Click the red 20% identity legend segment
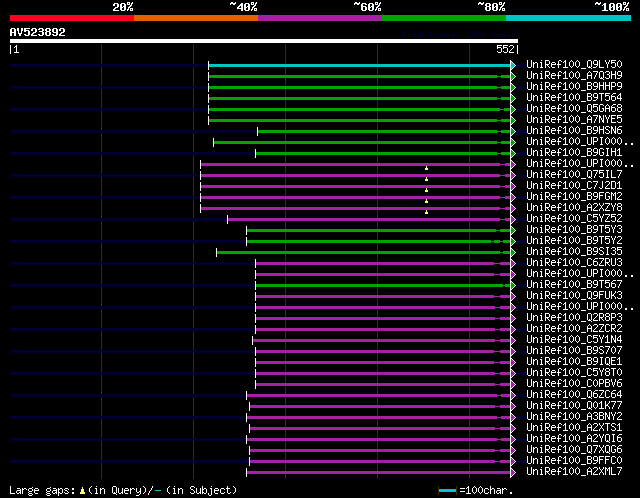 click(x=72, y=18)
